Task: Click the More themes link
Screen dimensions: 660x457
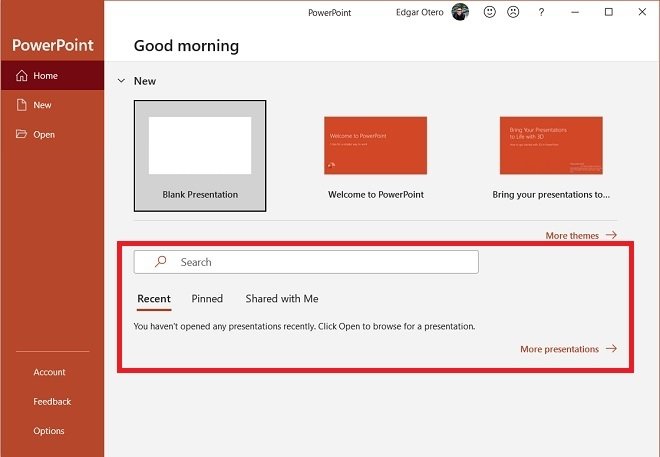Action: [x=572, y=236]
